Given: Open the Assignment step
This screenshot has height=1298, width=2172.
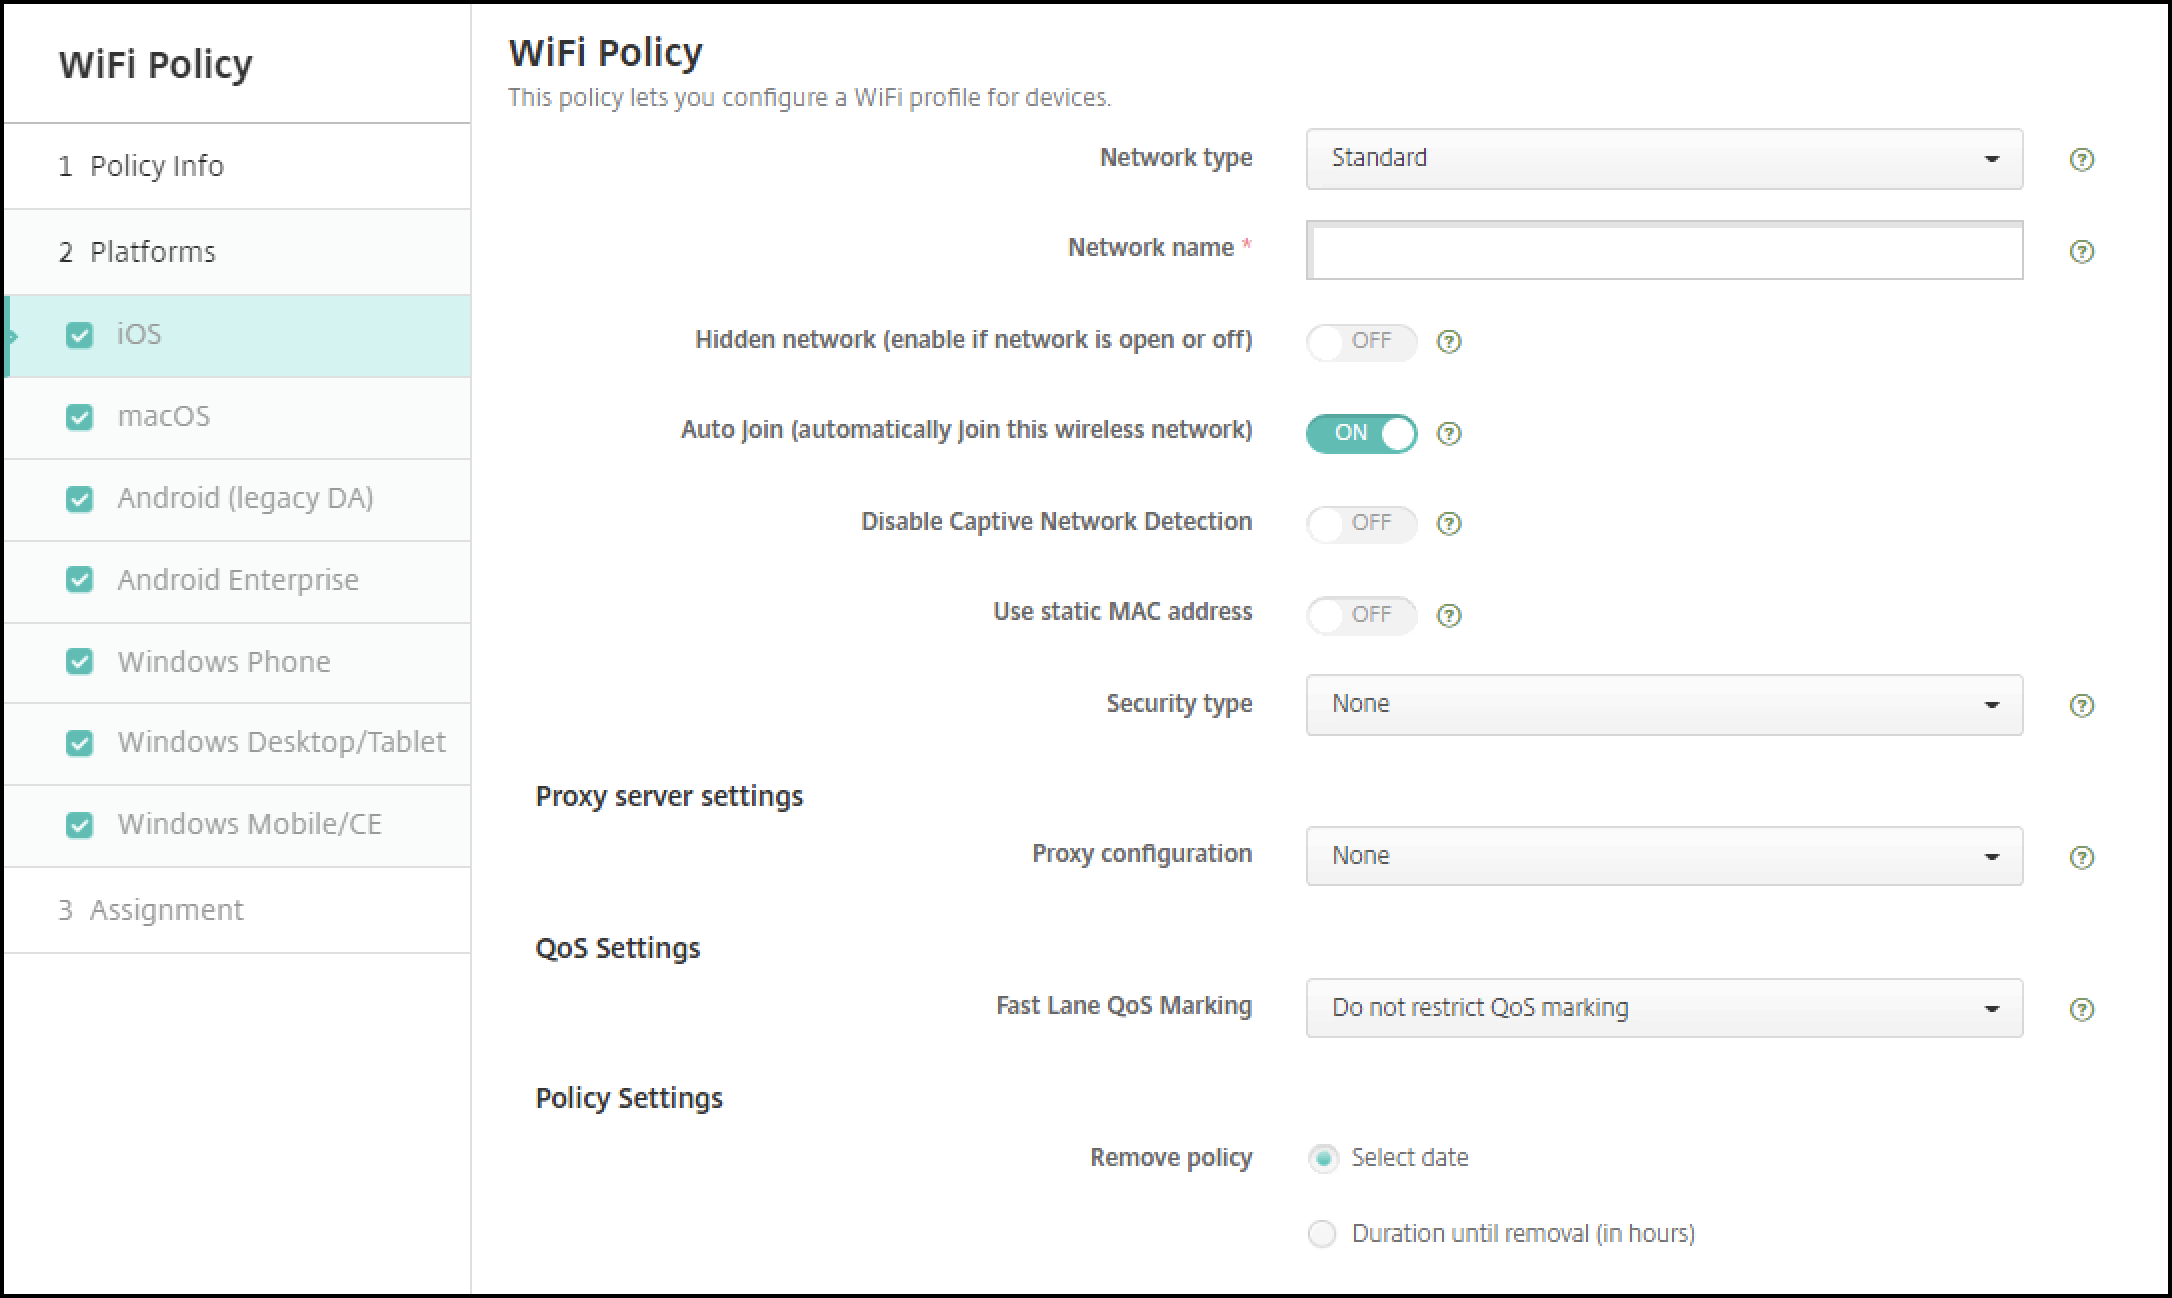Looking at the screenshot, I should click(166, 910).
